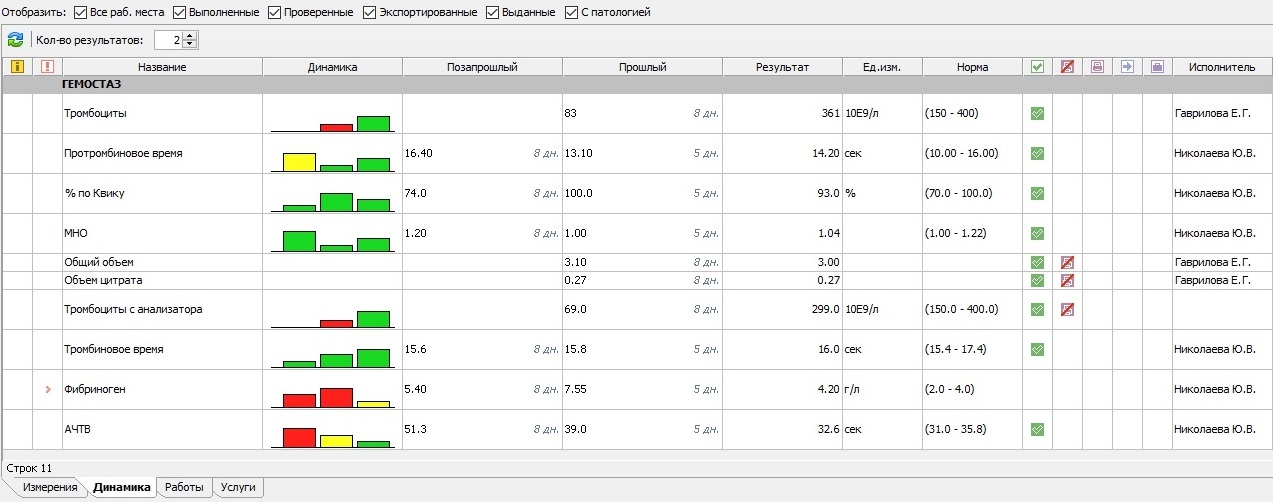The width and height of the screenshot is (1273, 502).
Task: Click the printer column header icon
Action: click(x=1097, y=67)
